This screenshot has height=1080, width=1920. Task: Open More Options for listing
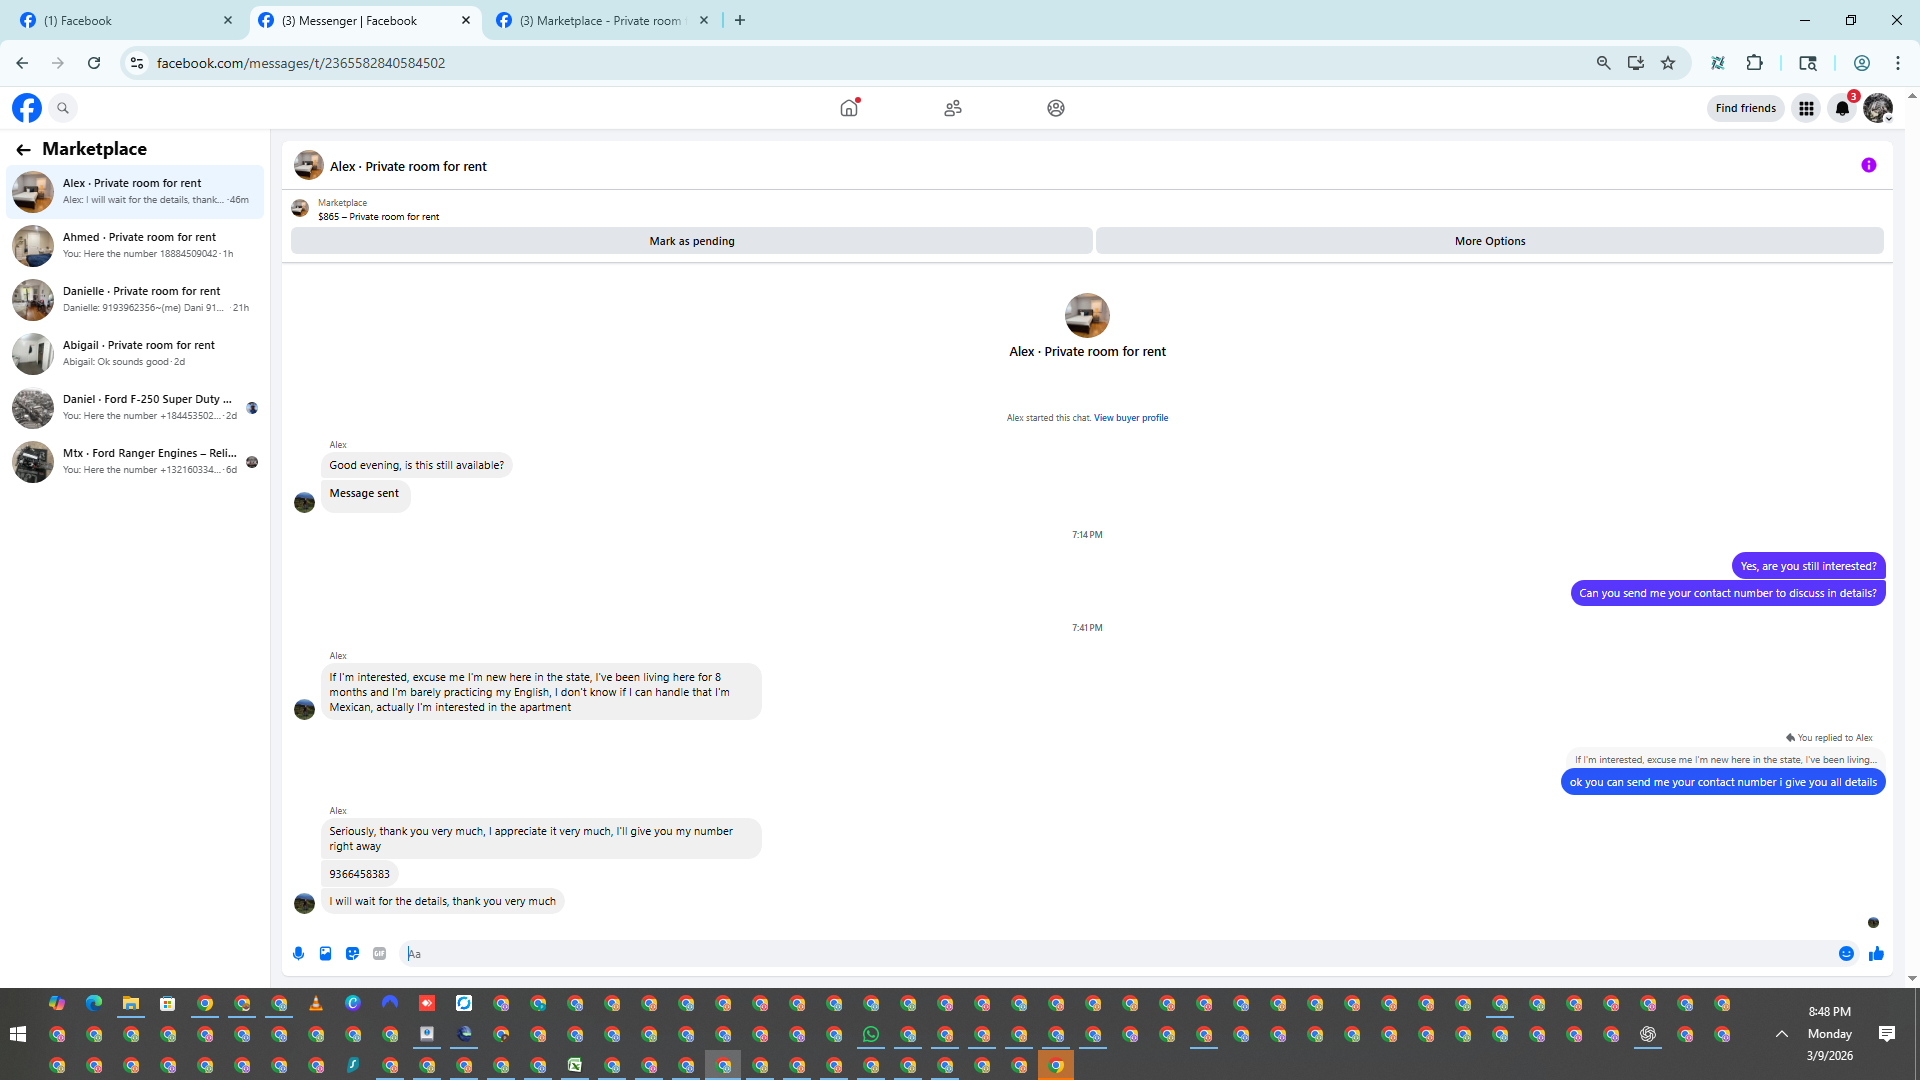click(1489, 241)
